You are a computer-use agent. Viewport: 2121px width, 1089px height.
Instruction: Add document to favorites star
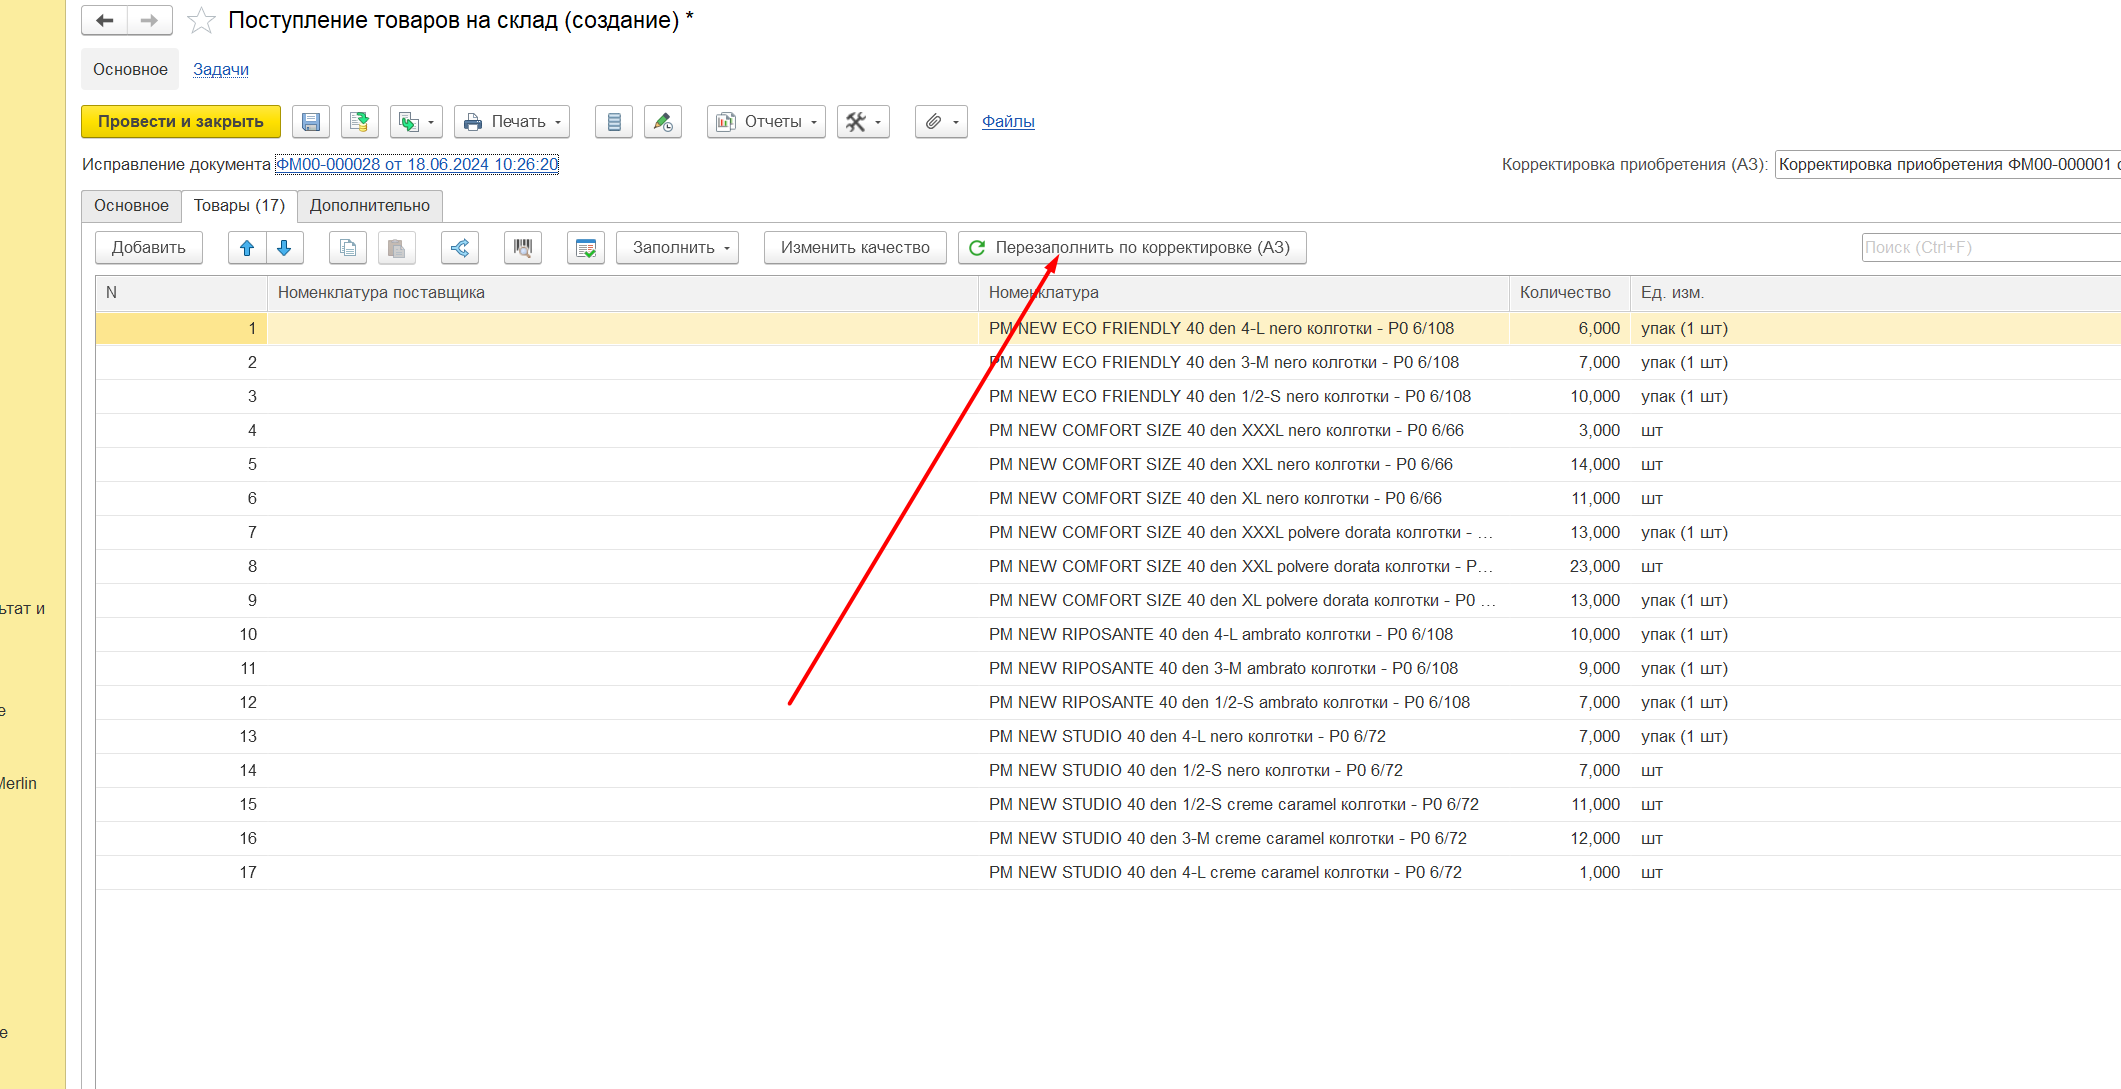point(202,20)
